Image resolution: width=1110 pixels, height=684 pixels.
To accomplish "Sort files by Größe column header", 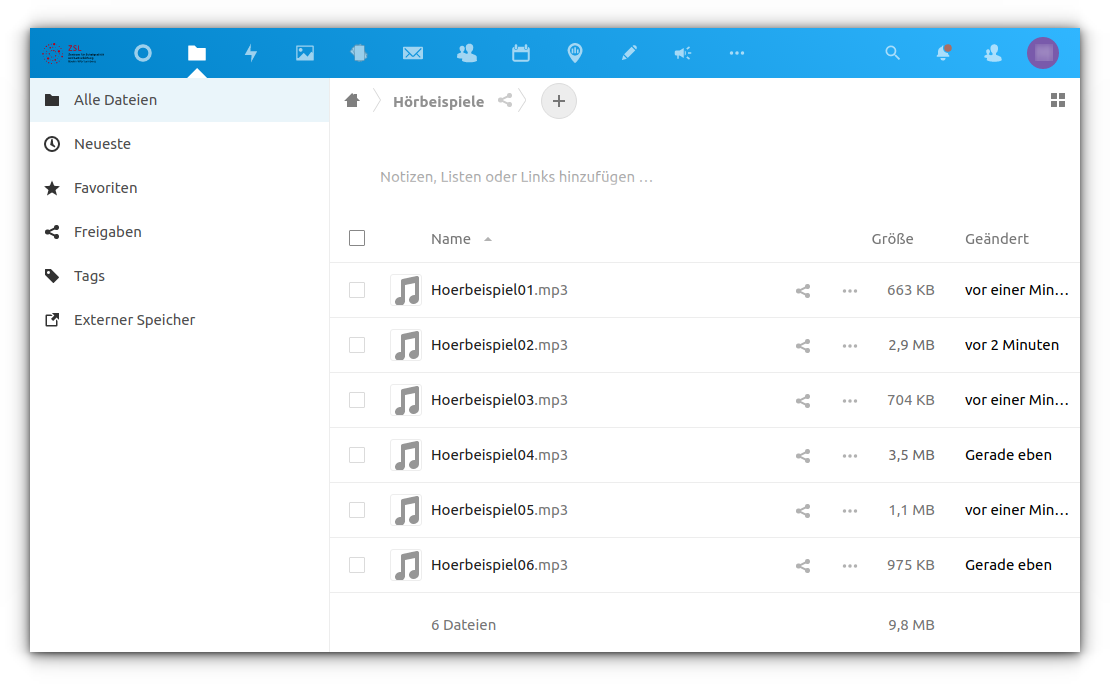I will [x=892, y=239].
